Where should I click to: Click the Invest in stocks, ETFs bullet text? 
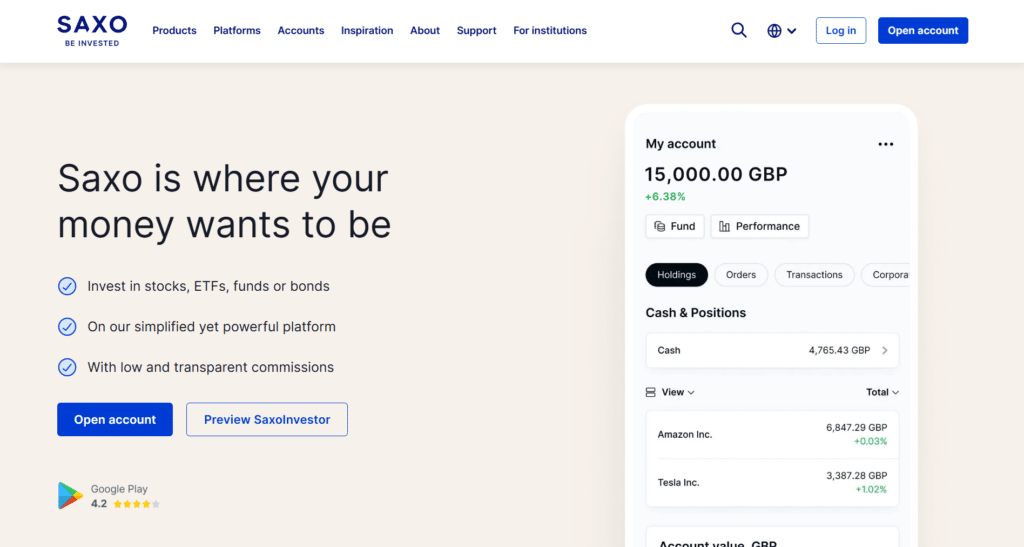[x=208, y=286]
